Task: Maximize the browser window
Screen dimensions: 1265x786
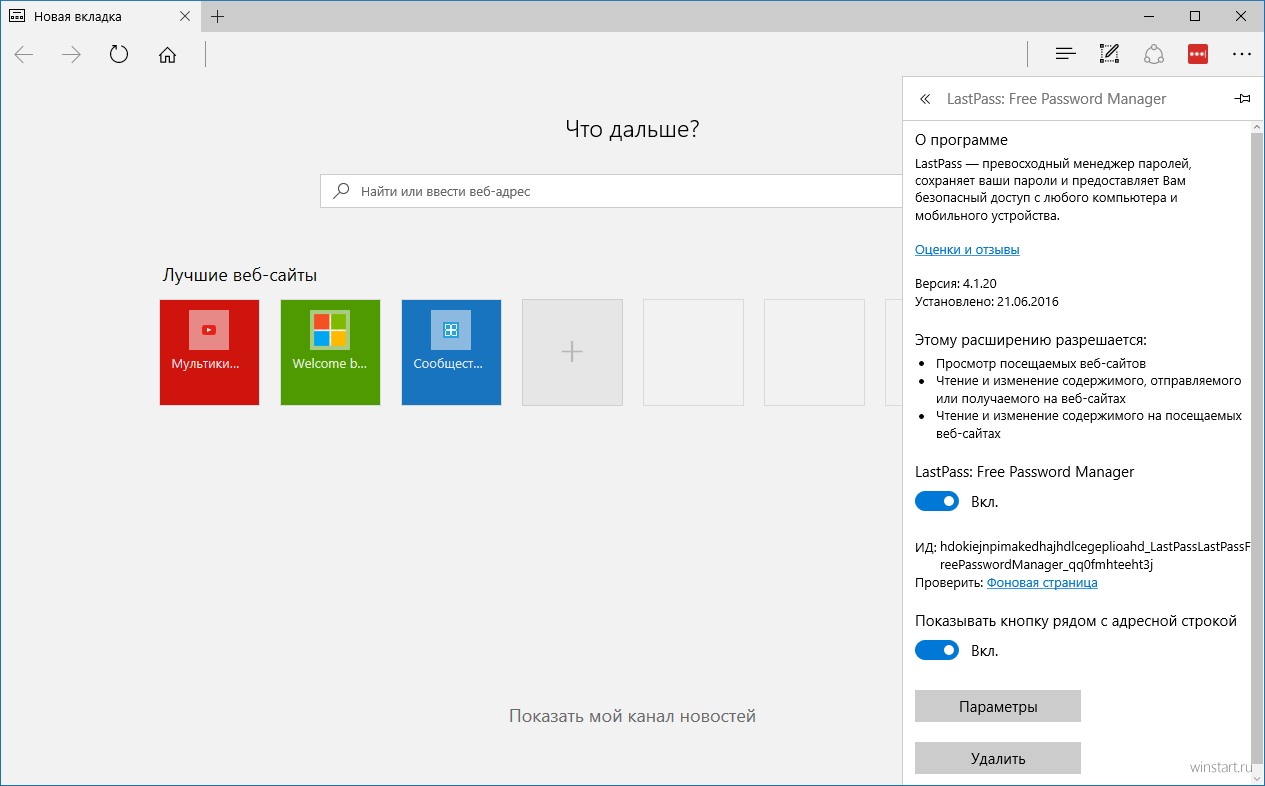Action: (1195, 16)
